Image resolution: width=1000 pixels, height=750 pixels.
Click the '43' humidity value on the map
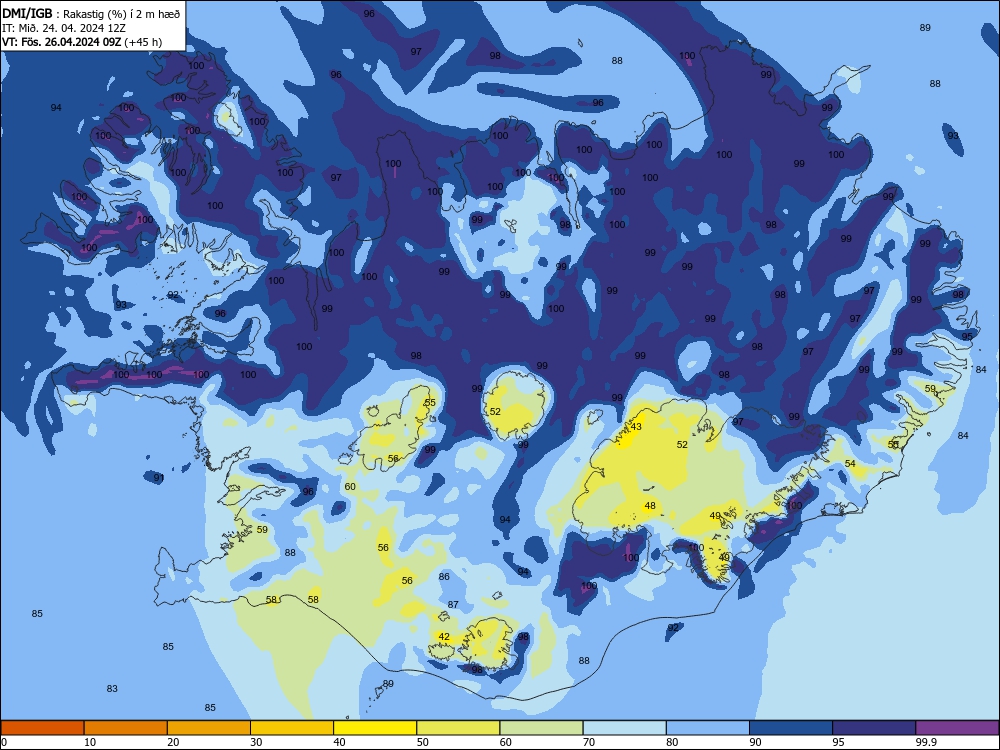(x=636, y=427)
